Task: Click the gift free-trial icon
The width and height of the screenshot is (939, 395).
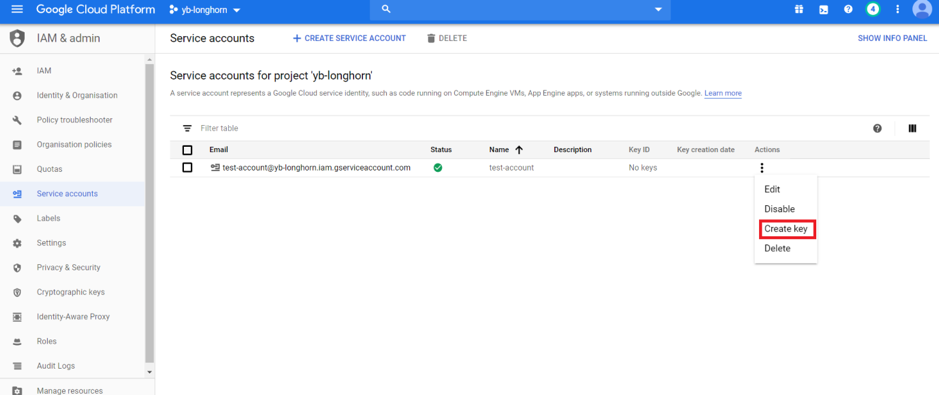Action: click(799, 10)
